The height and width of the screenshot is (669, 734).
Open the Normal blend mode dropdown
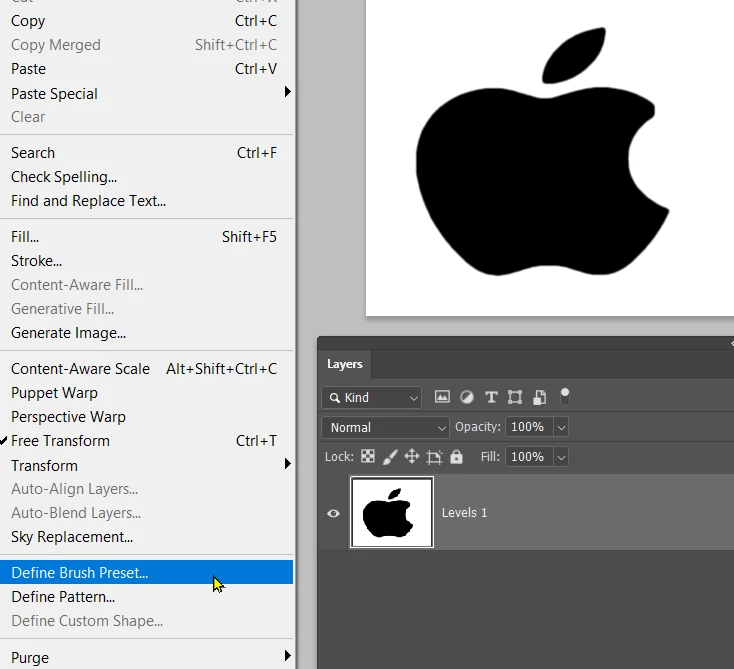pyautogui.click(x=385, y=427)
